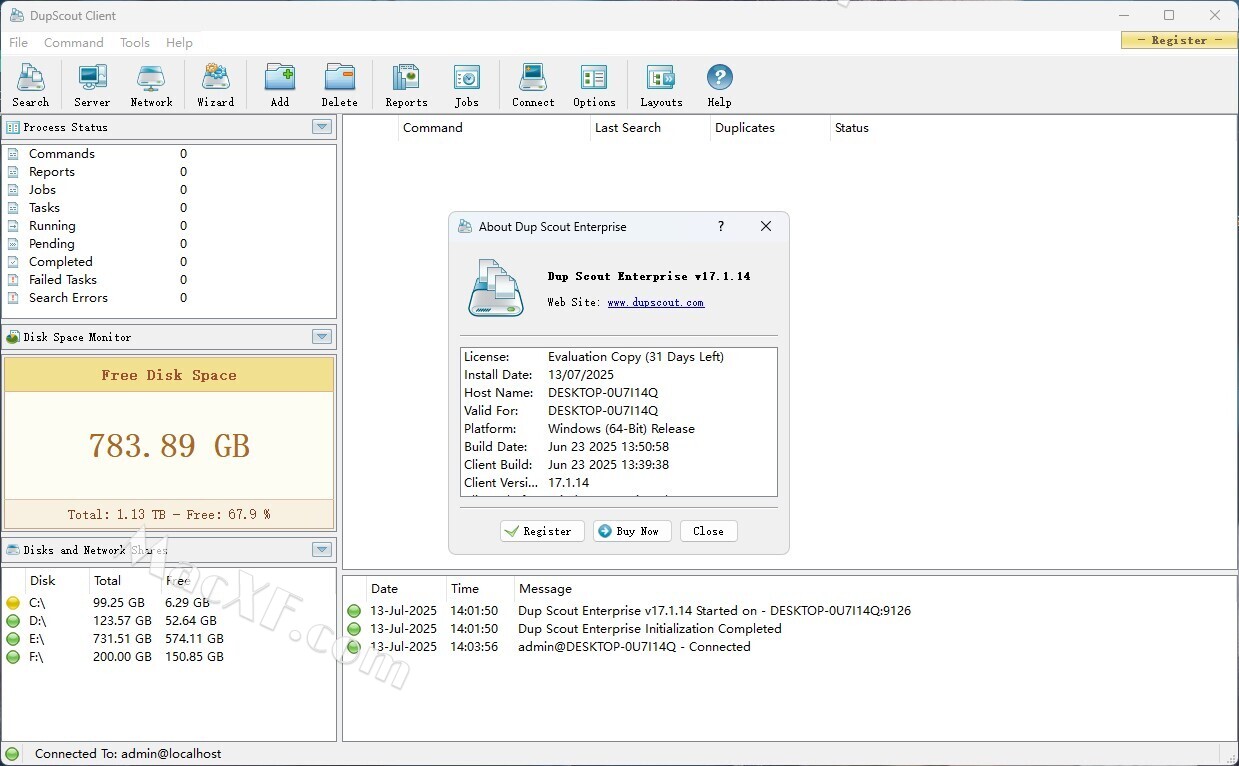
Task: Open the www.dupscout.com link
Action: (656, 302)
